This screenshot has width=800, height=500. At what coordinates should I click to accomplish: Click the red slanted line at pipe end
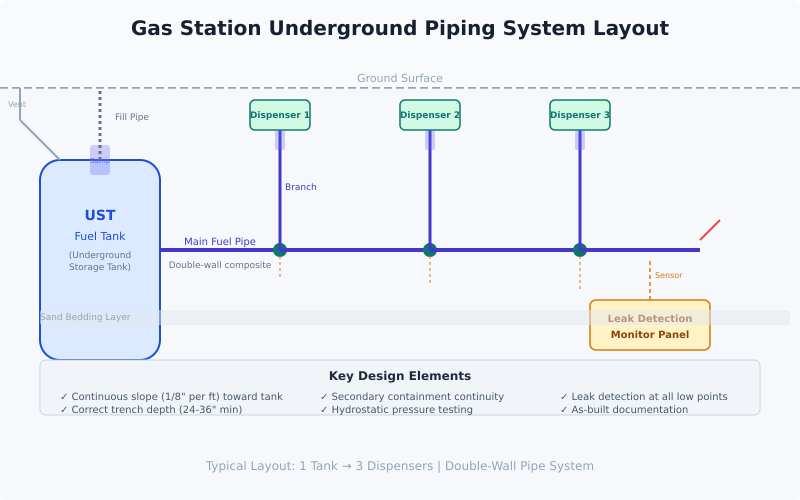(x=710, y=230)
